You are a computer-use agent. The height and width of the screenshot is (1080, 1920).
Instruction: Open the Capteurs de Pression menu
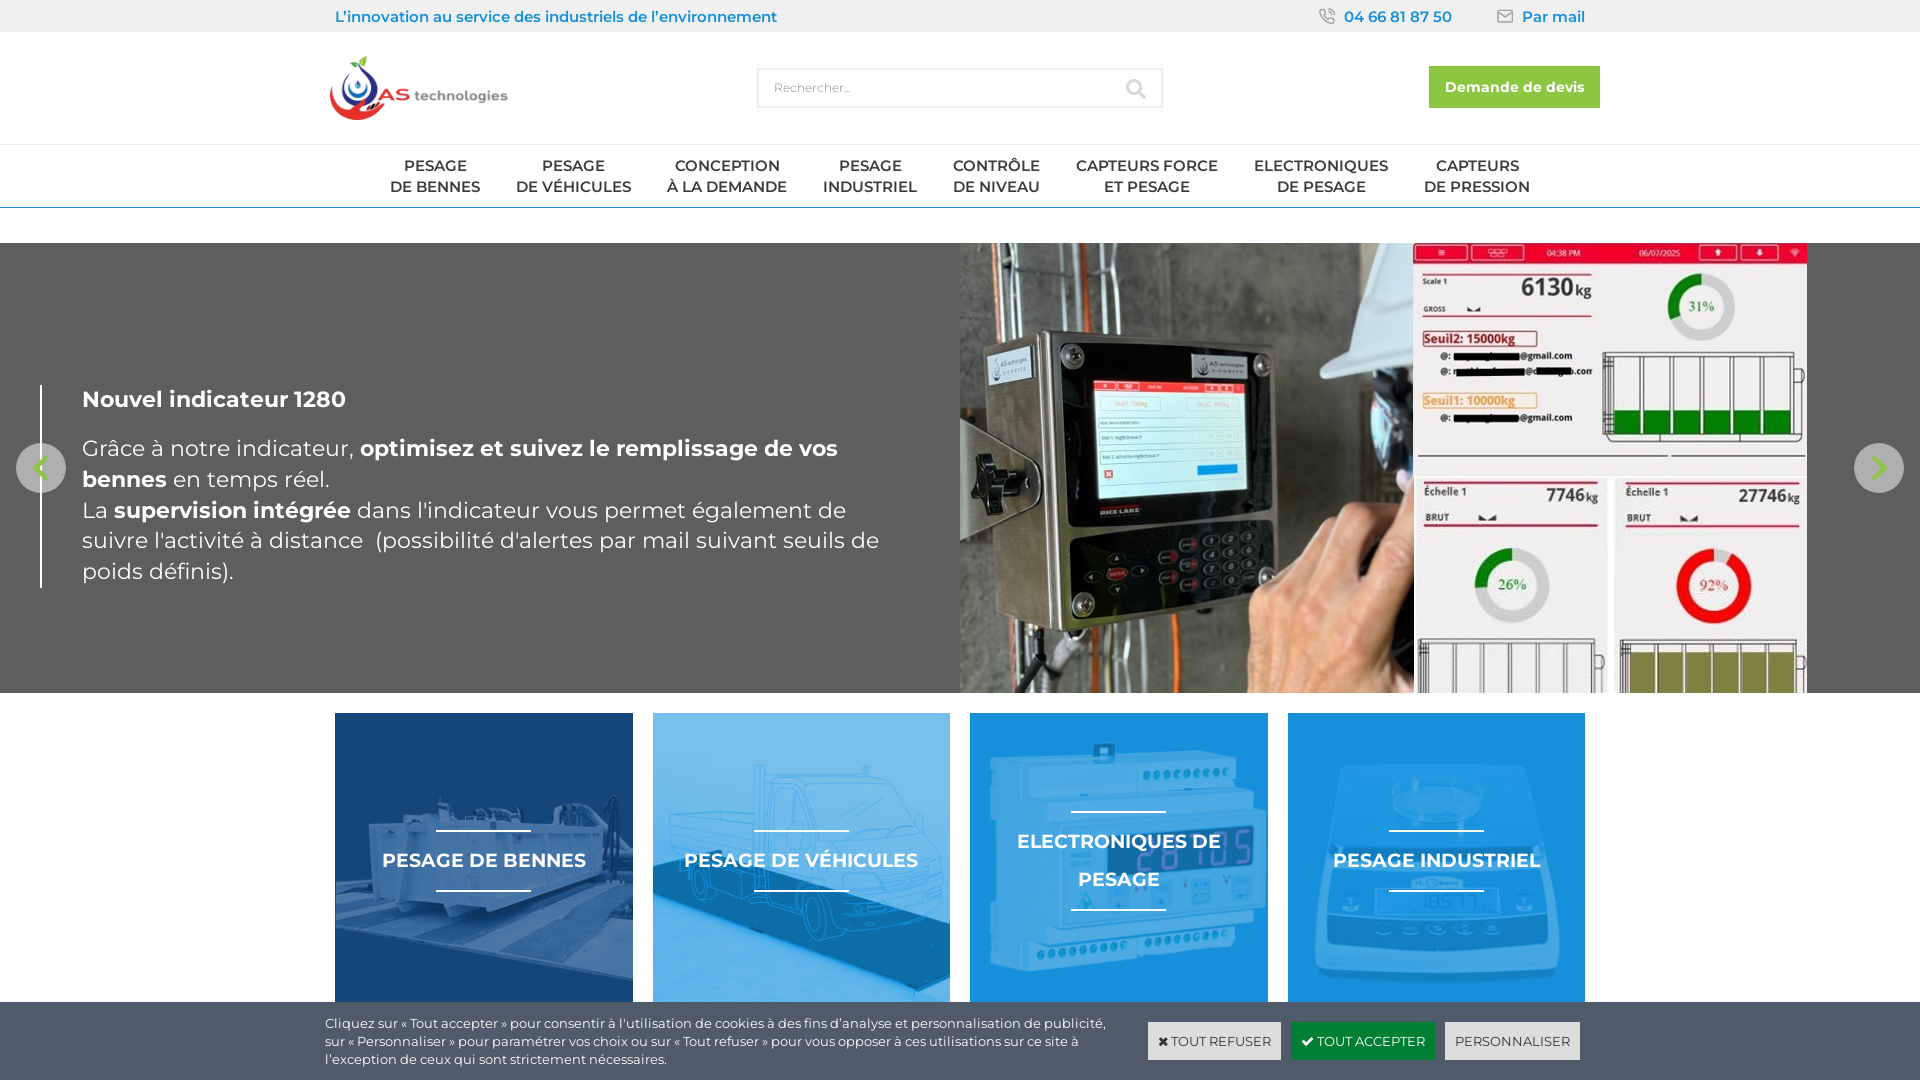[x=1477, y=176]
